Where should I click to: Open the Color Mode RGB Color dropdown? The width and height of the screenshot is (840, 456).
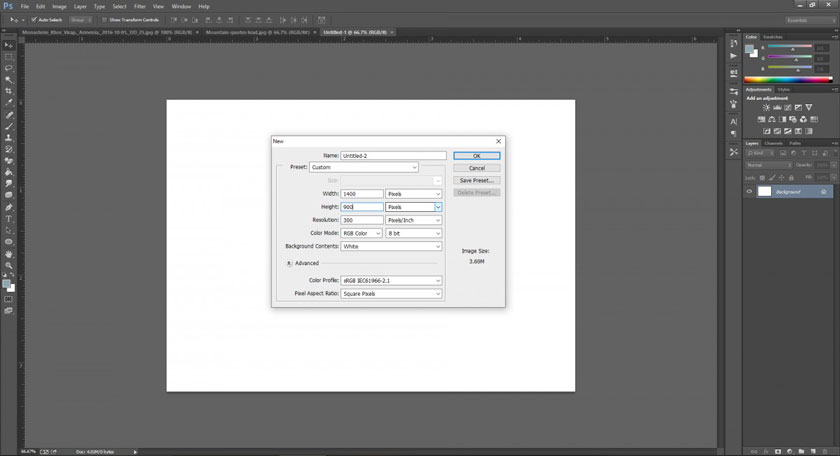362,233
